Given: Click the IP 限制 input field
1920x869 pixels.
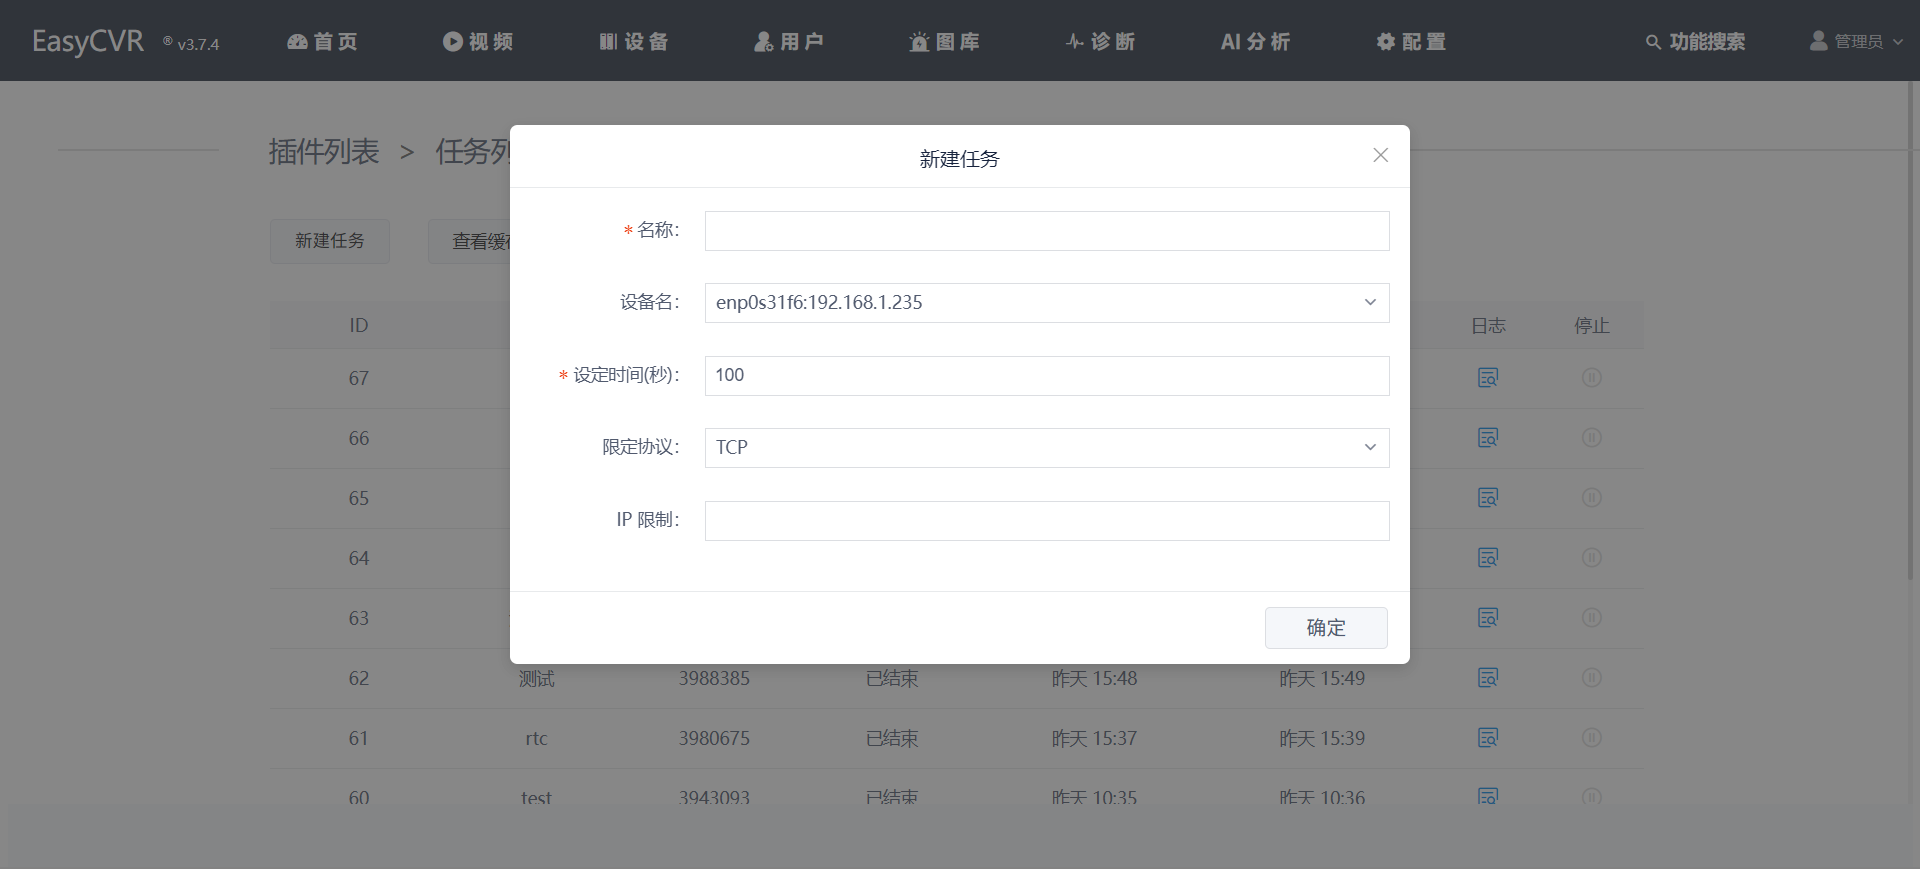Looking at the screenshot, I should [1046, 521].
